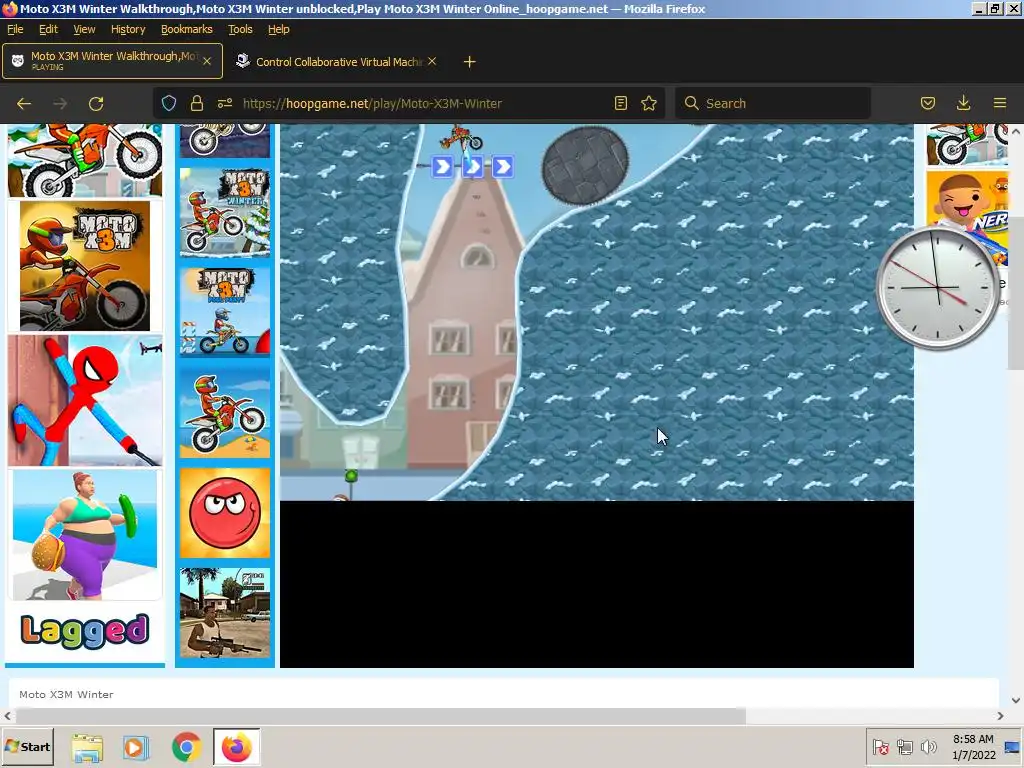Screen dimensions: 1024x768
Task: Open the History menu
Action: coord(128,29)
